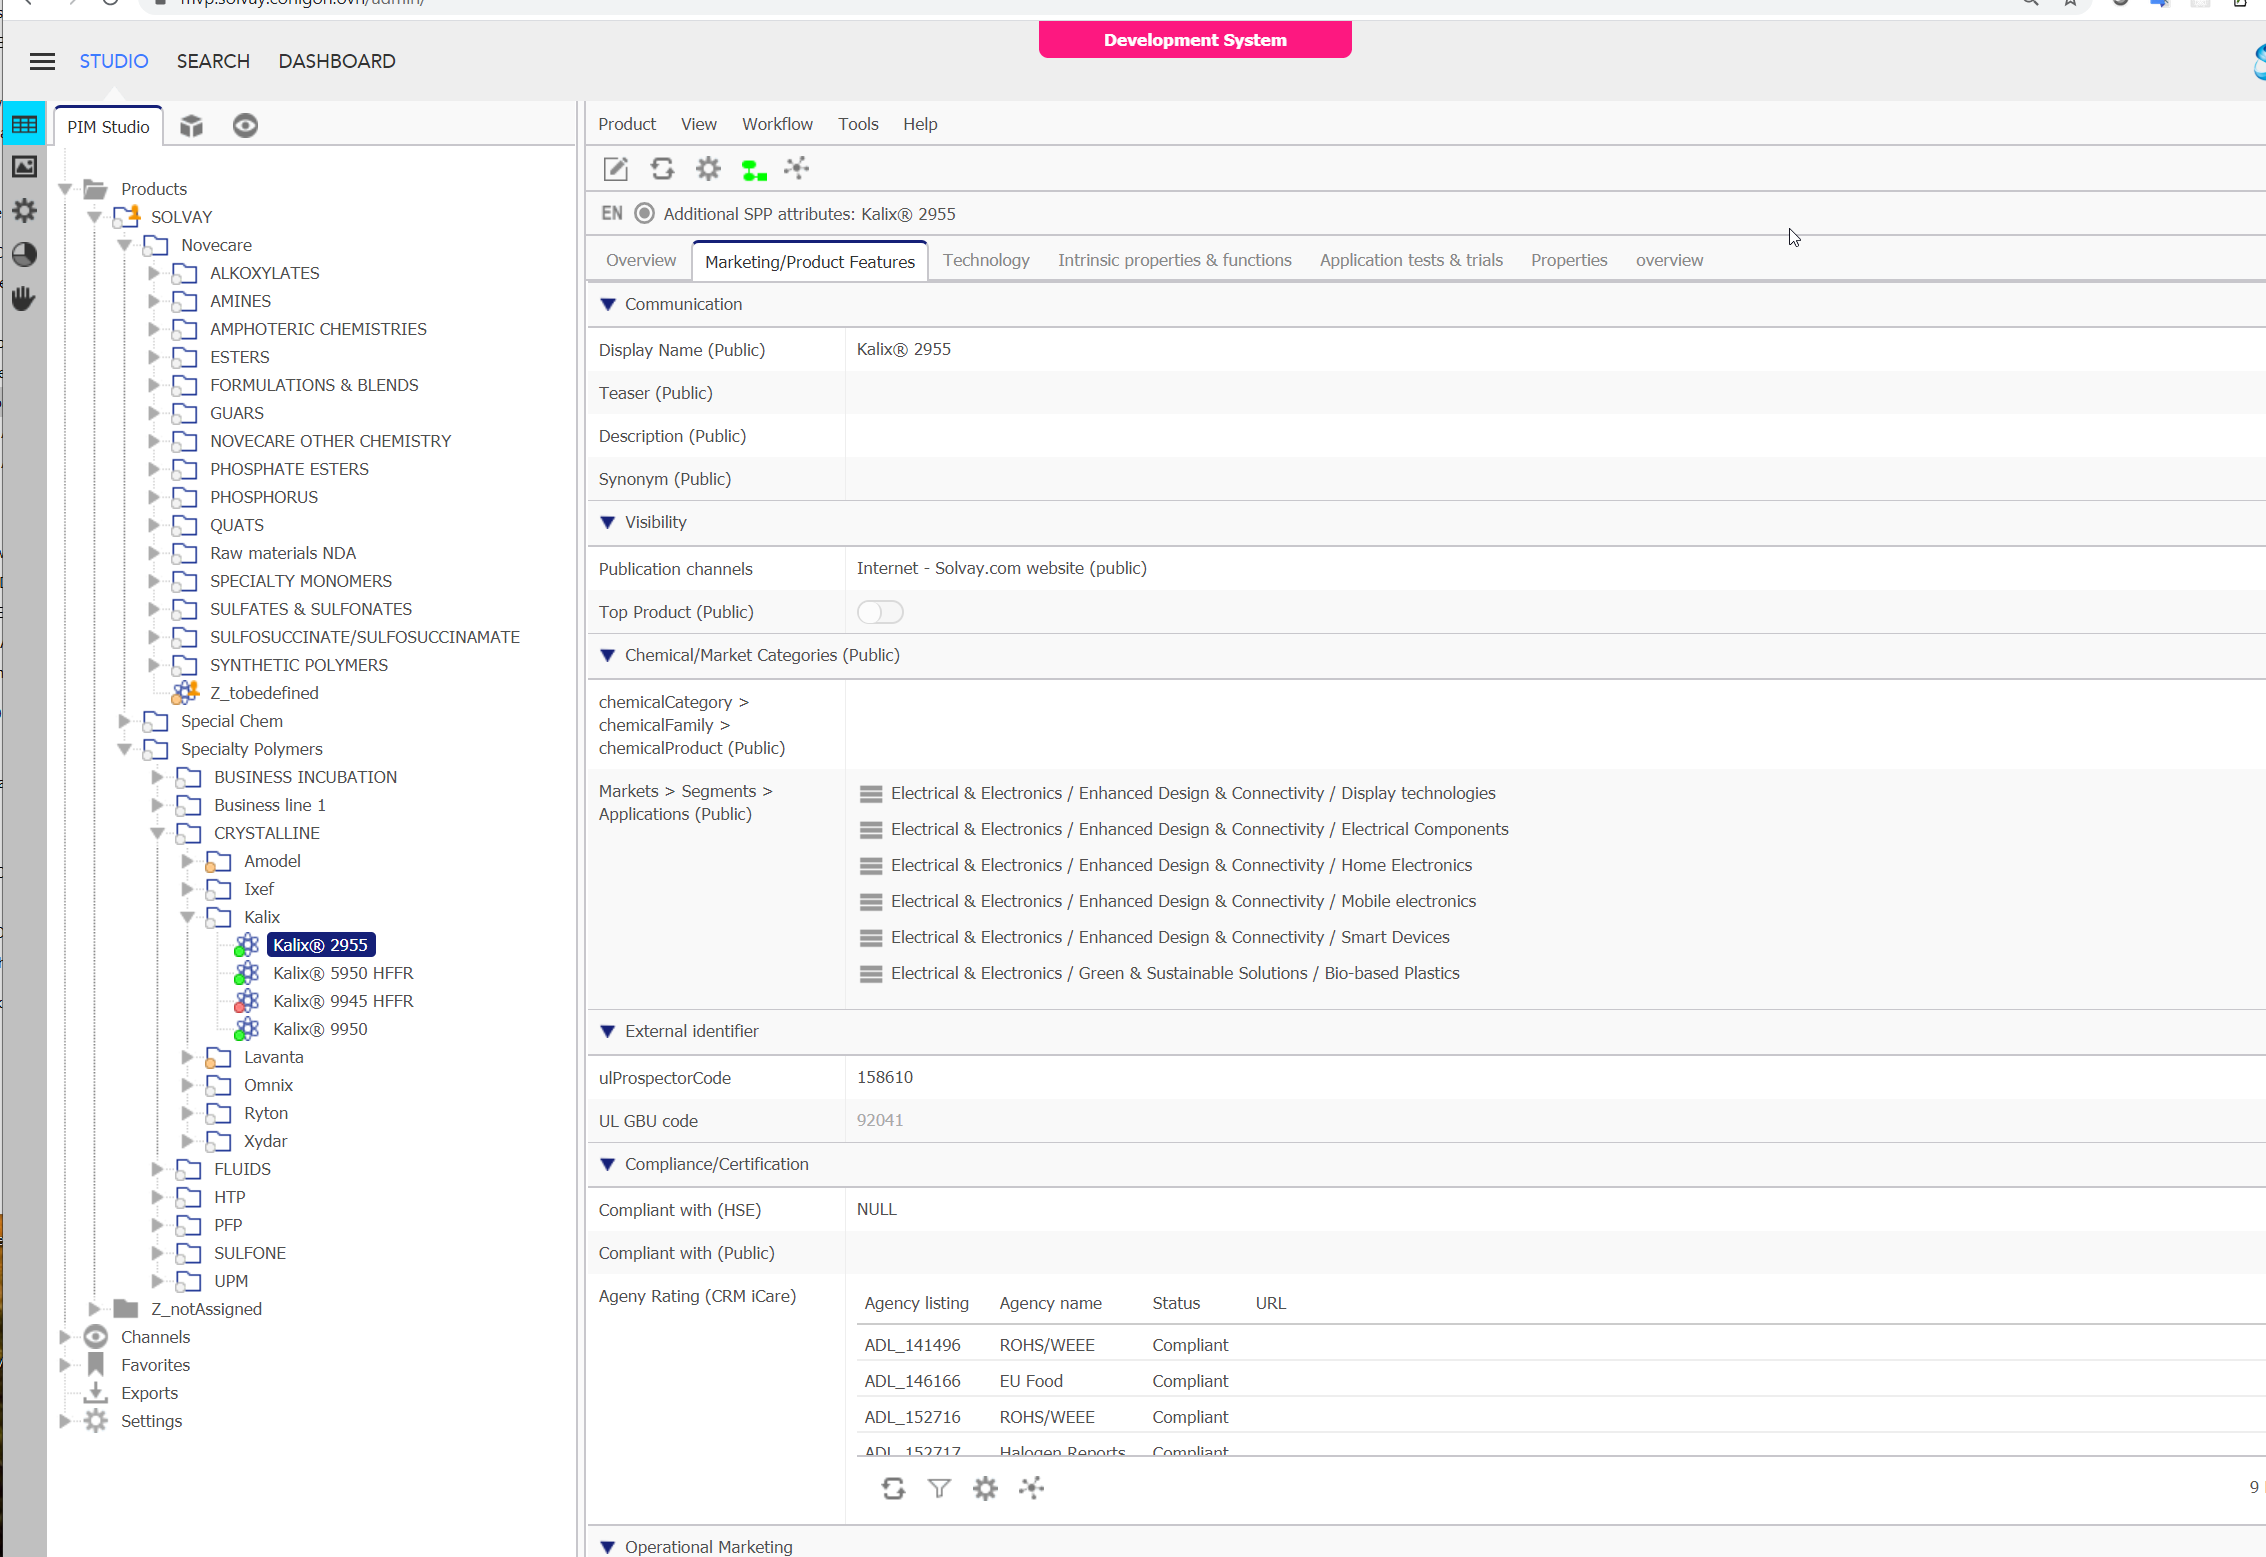Viewport: 2266px width, 1557px height.
Task: Click the nodes icon under Agency Rating table
Action: pos(1031,1488)
